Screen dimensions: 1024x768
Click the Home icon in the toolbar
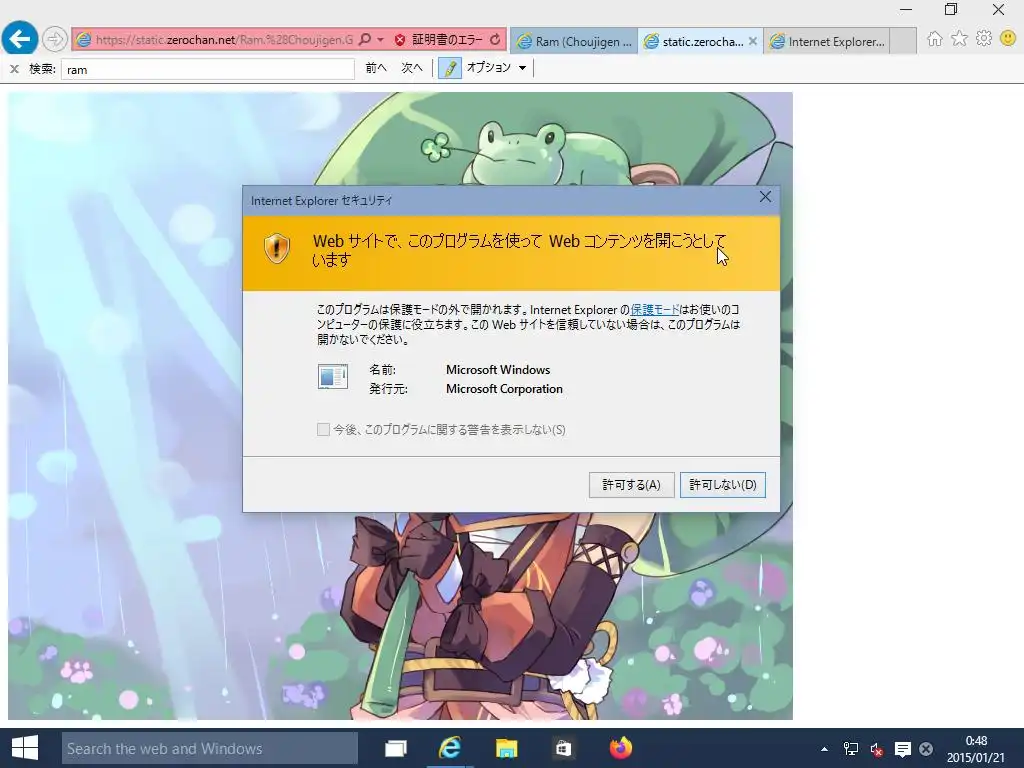click(935, 39)
